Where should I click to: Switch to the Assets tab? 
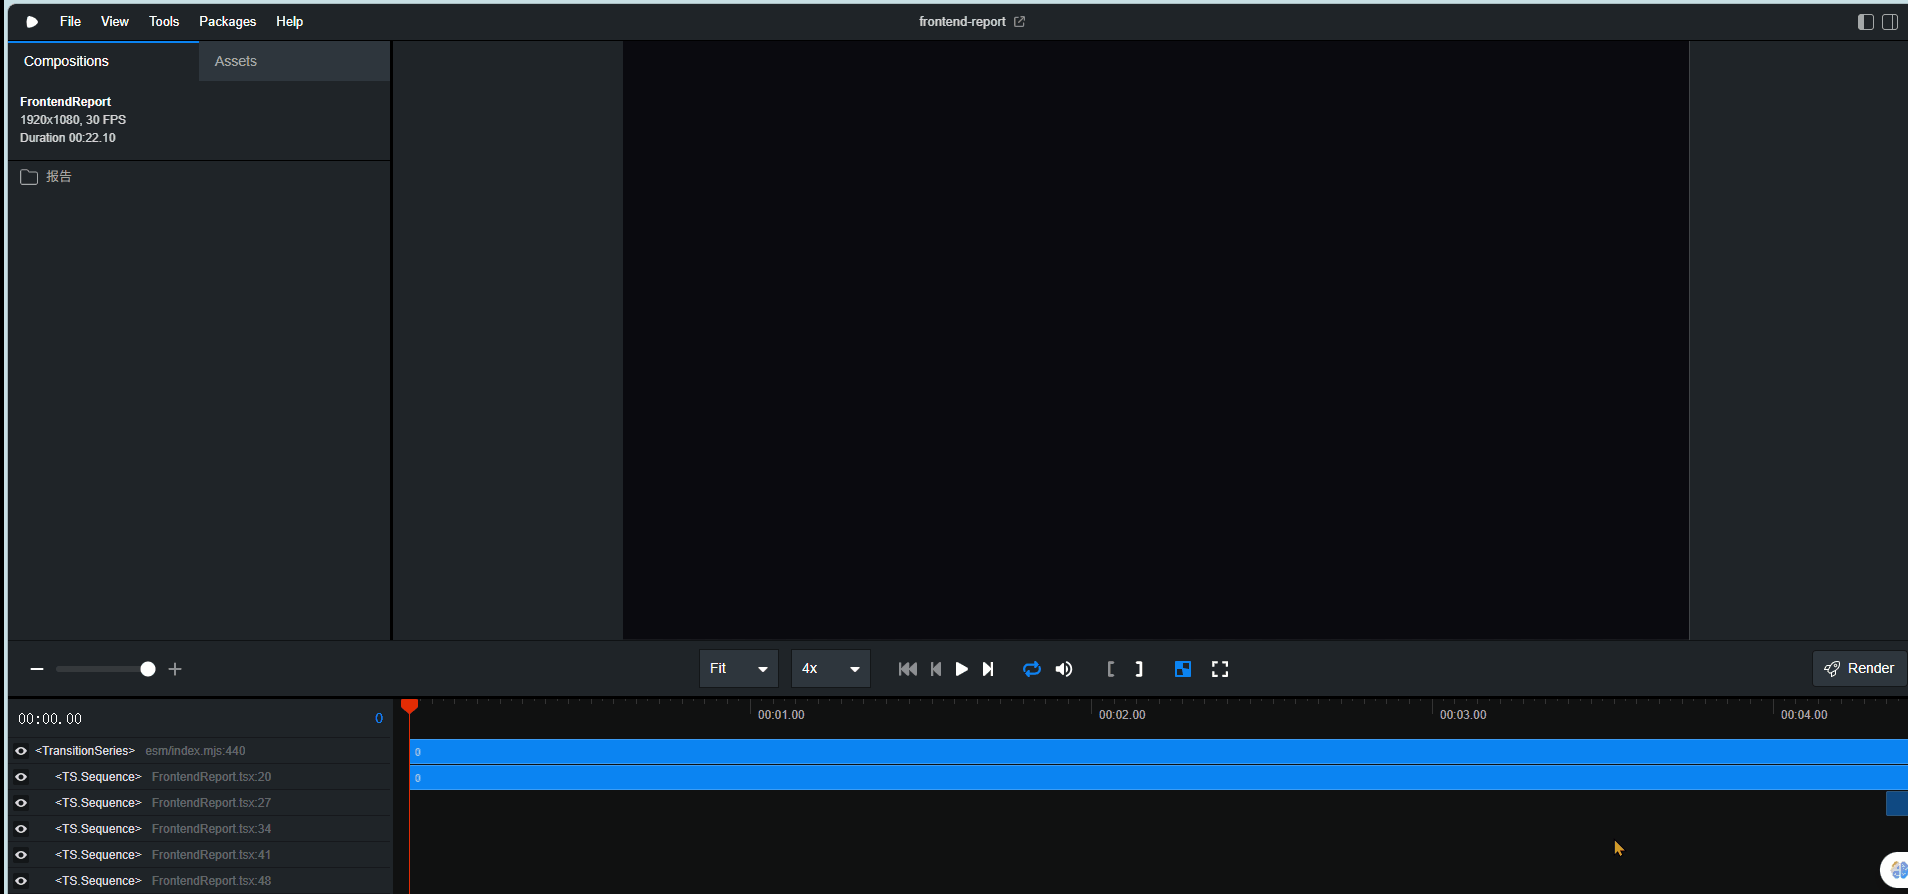pyautogui.click(x=294, y=61)
